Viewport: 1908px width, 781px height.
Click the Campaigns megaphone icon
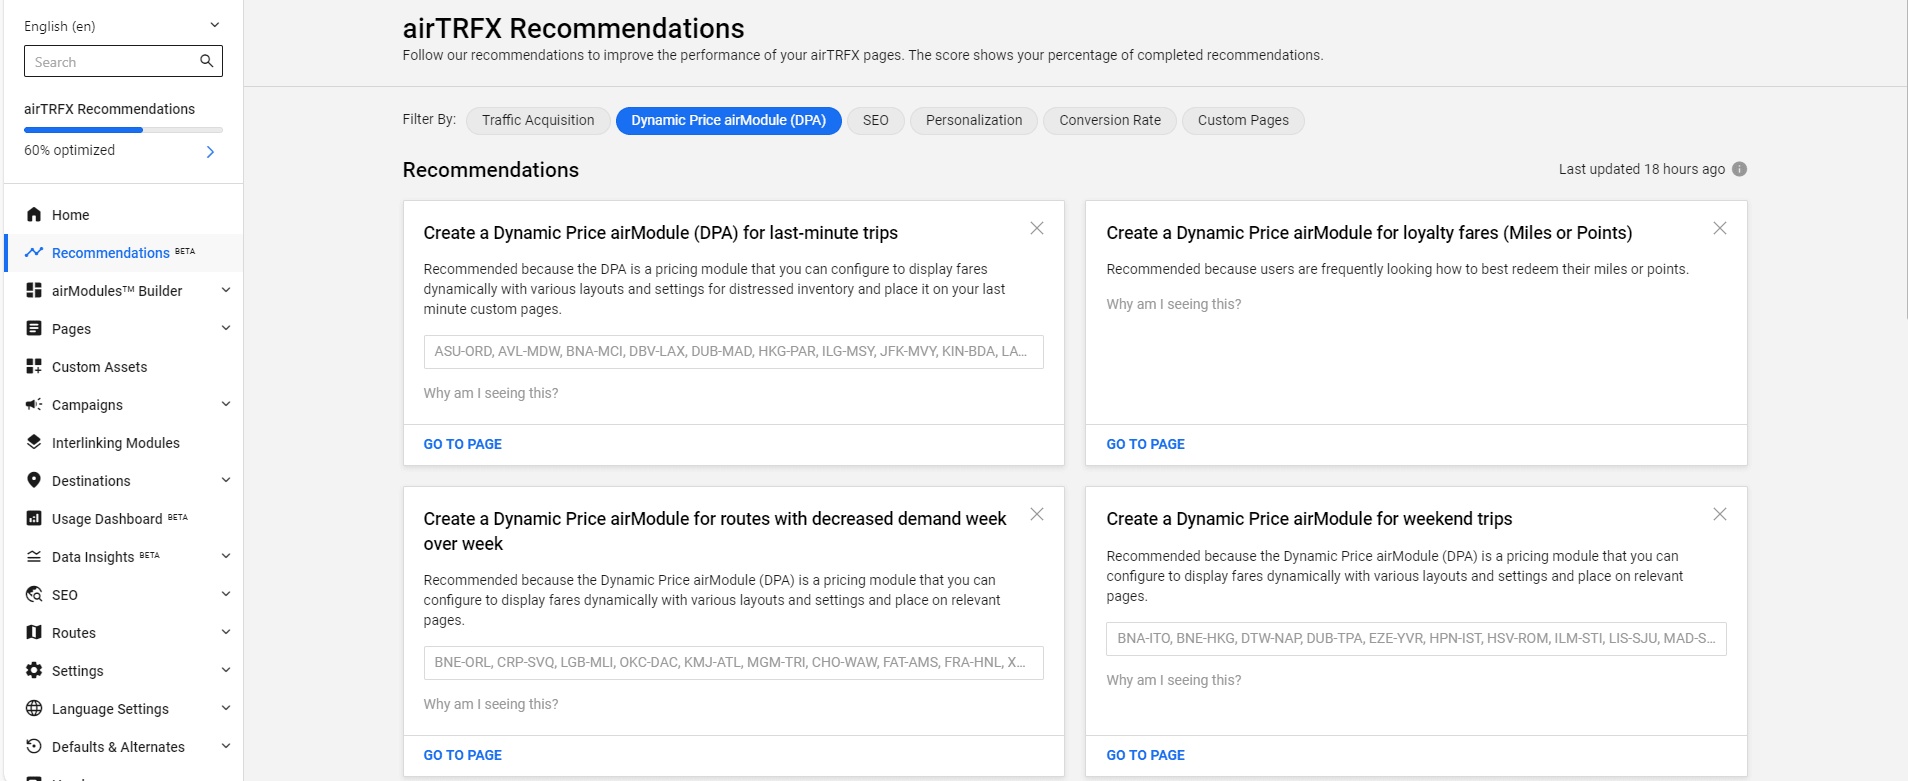34,404
